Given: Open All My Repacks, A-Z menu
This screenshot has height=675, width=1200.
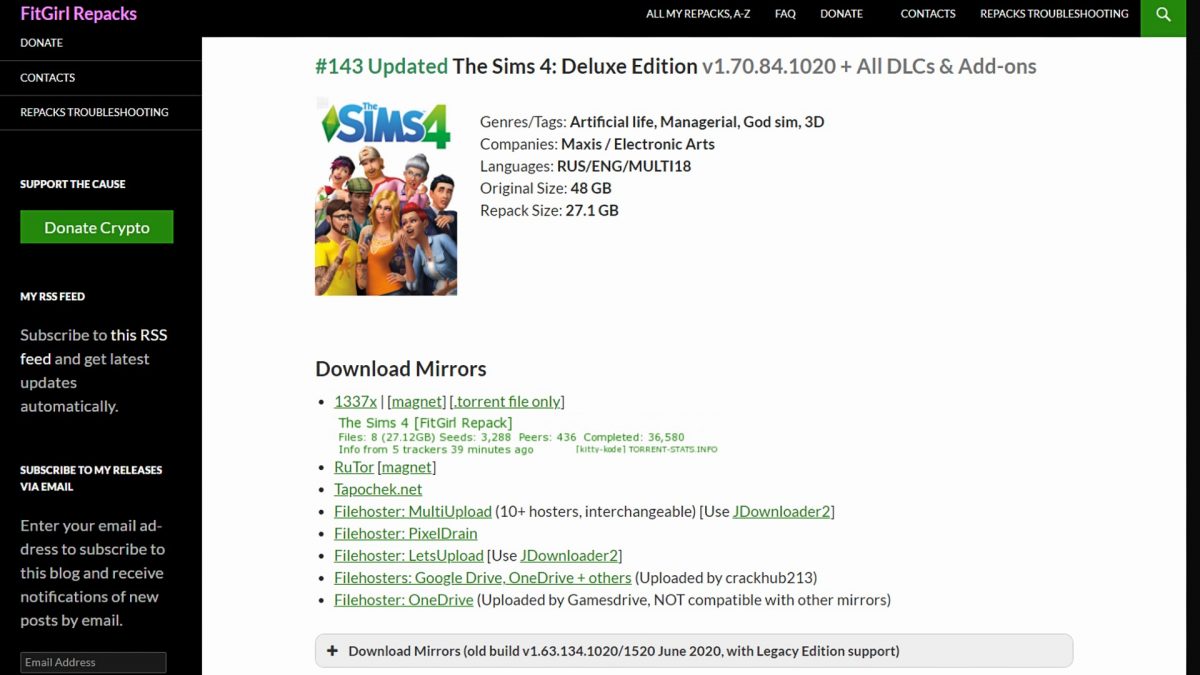Looking at the screenshot, I should pyautogui.click(x=698, y=14).
